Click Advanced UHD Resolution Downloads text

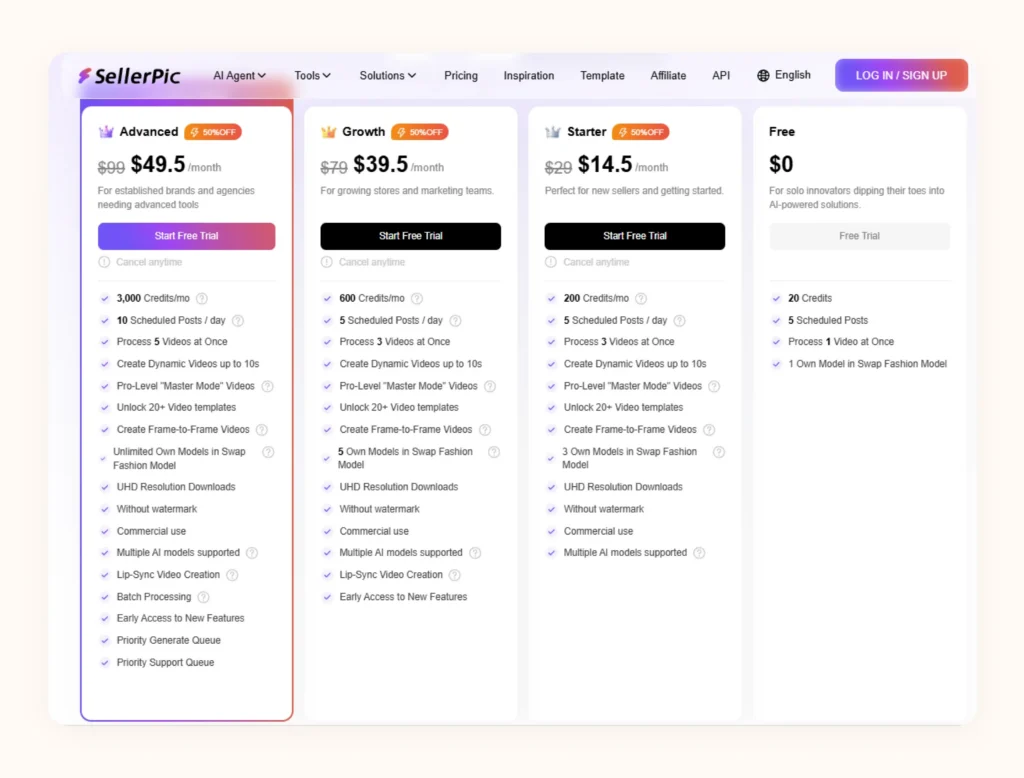[x=176, y=487]
